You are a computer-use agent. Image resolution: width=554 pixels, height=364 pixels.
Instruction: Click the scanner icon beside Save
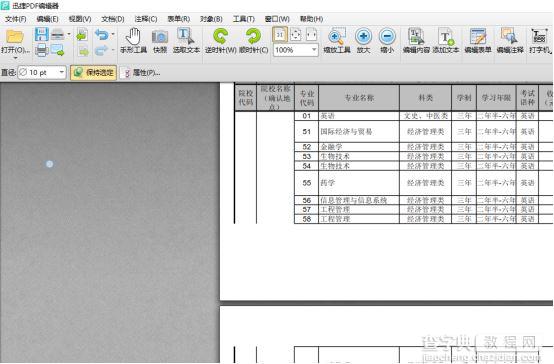[58, 35]
